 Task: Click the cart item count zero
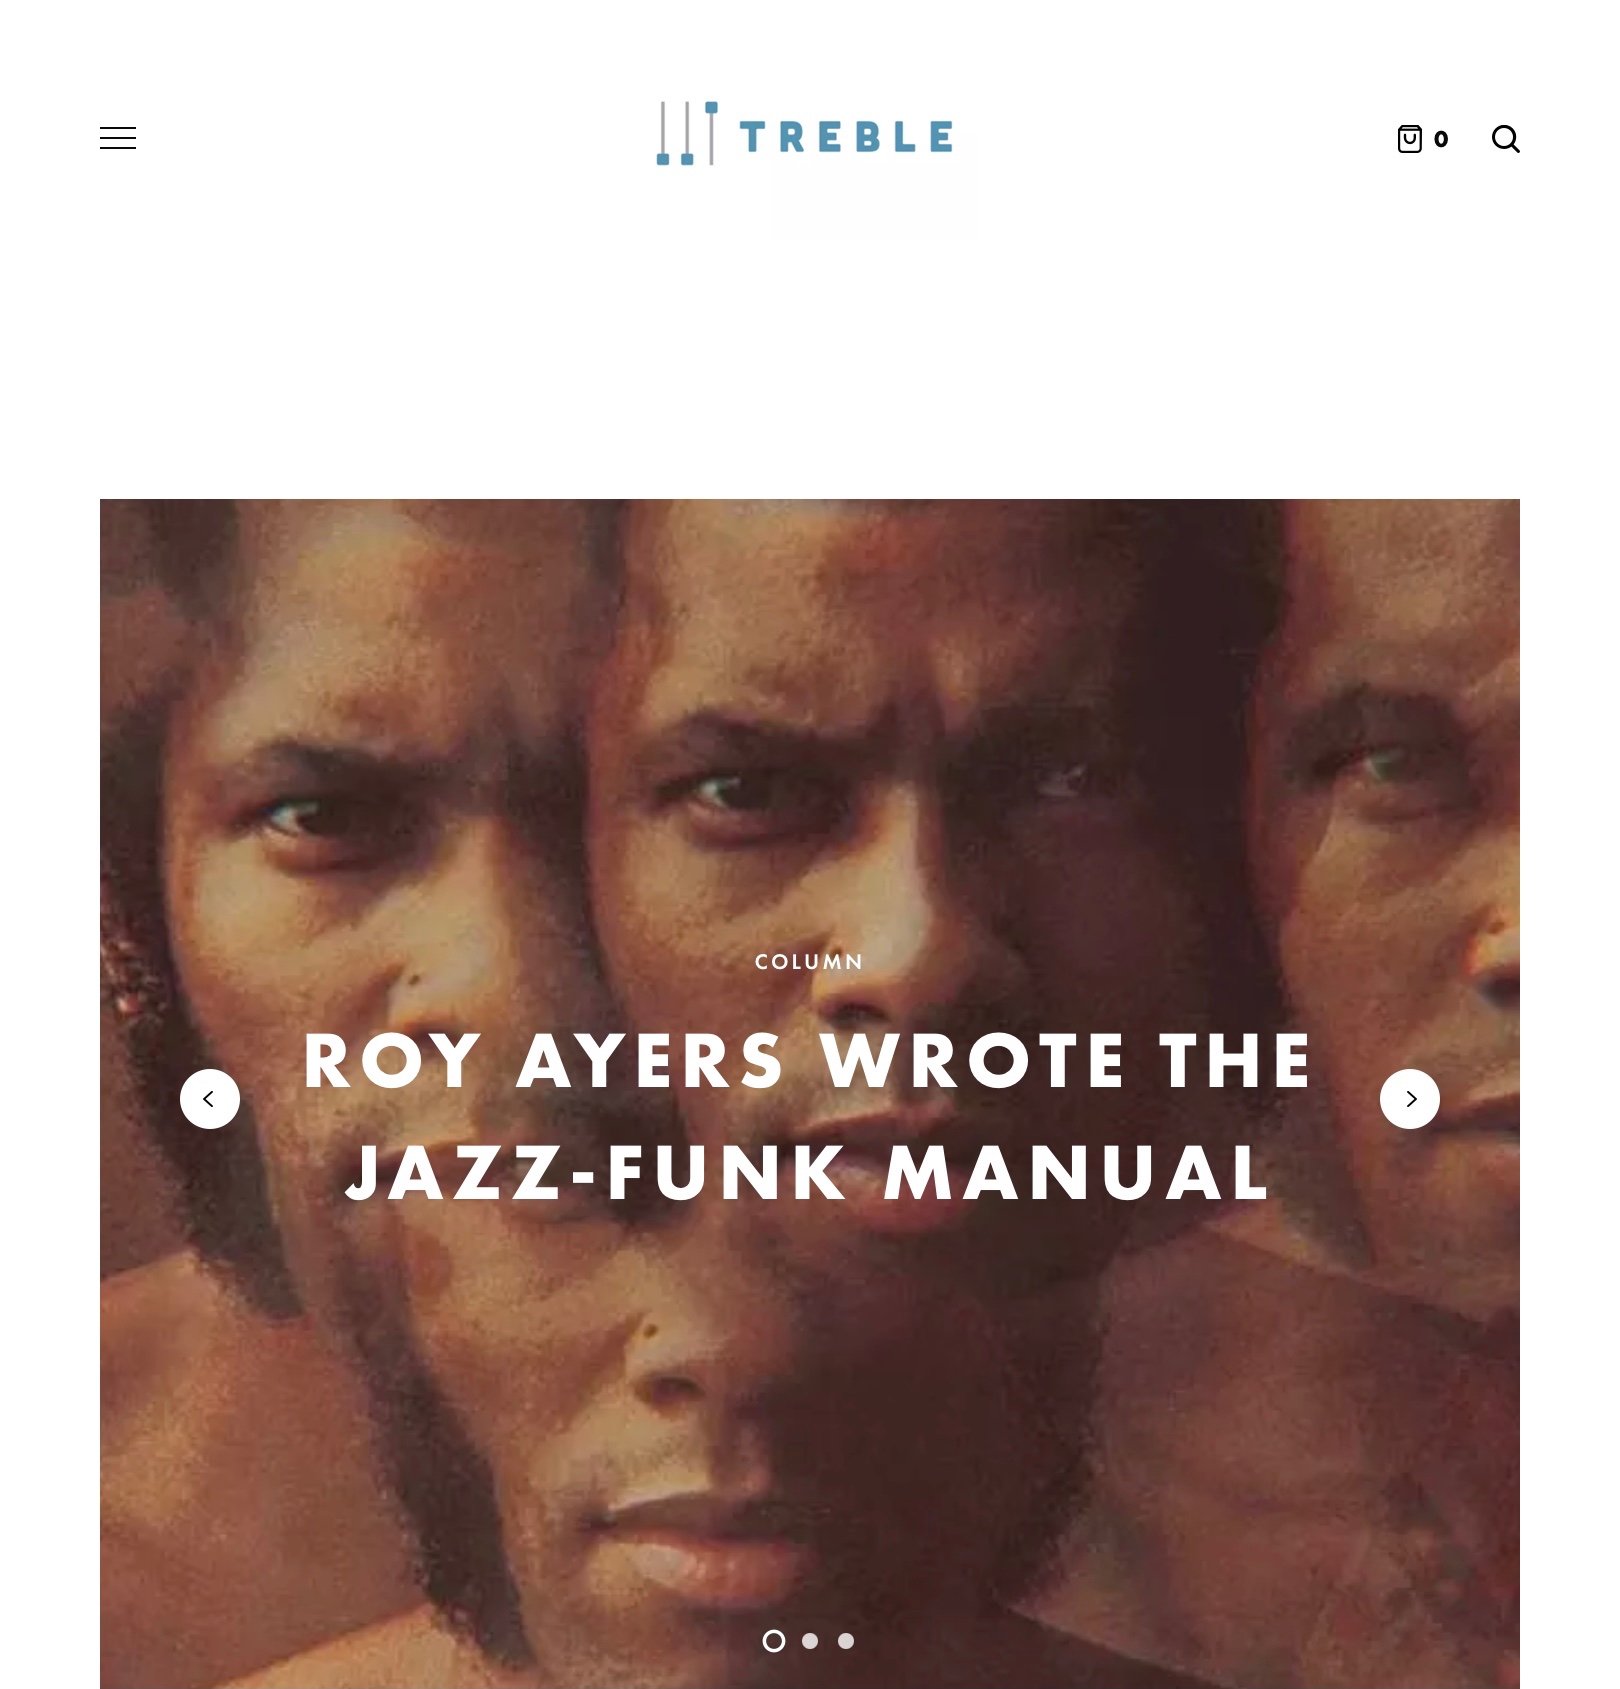click(1440, 139)
